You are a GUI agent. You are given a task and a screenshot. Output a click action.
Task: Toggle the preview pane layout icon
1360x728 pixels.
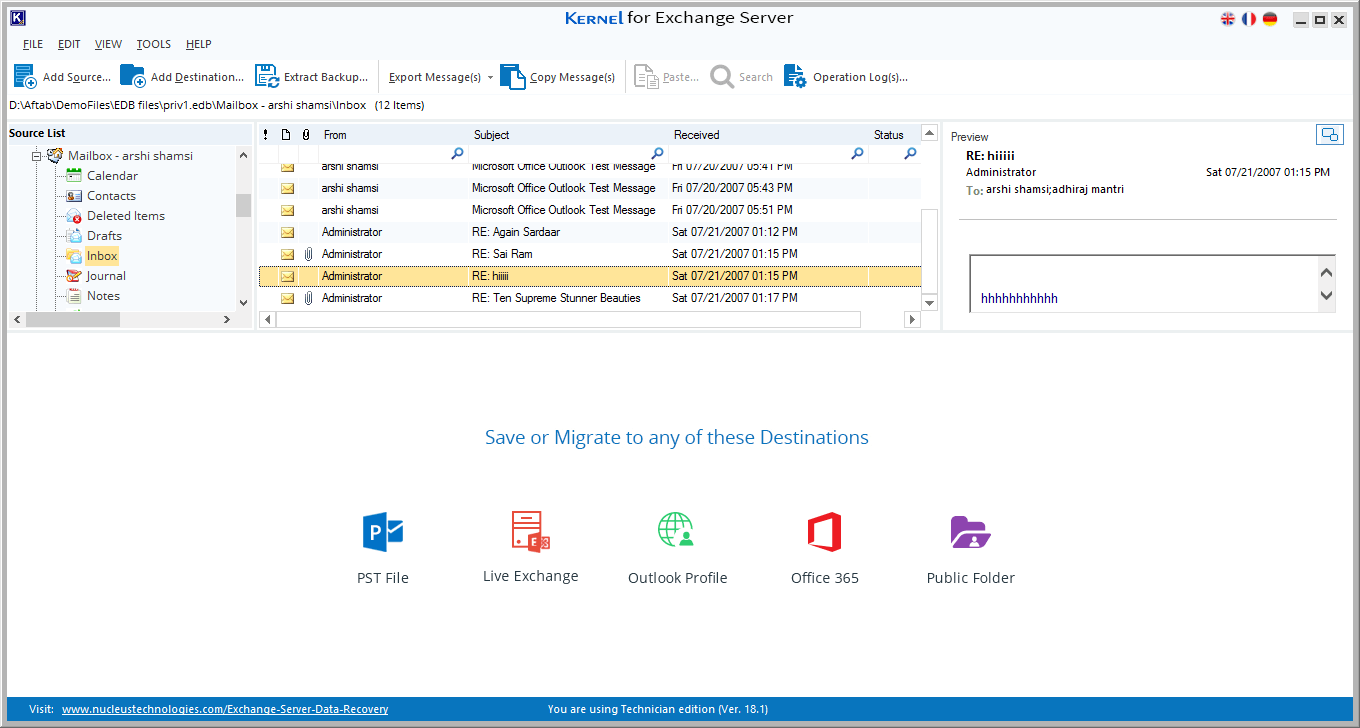(x=1329, y=135)
